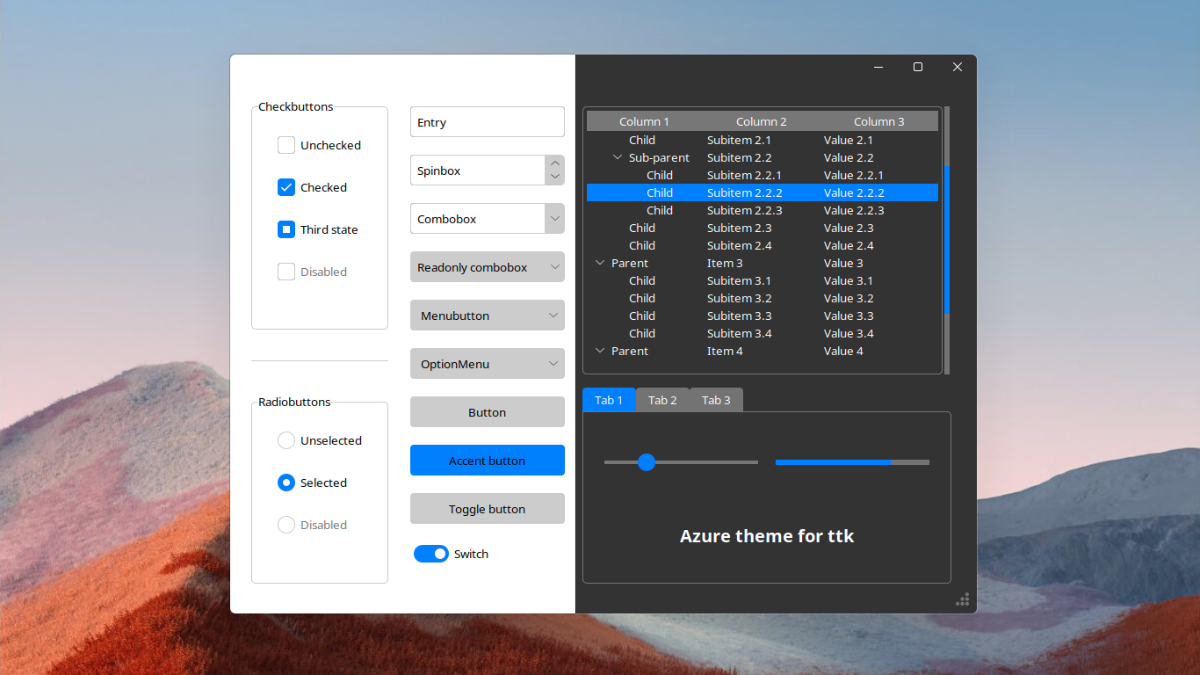Switch to Tab 2
1200x675 pixels.
662,400
